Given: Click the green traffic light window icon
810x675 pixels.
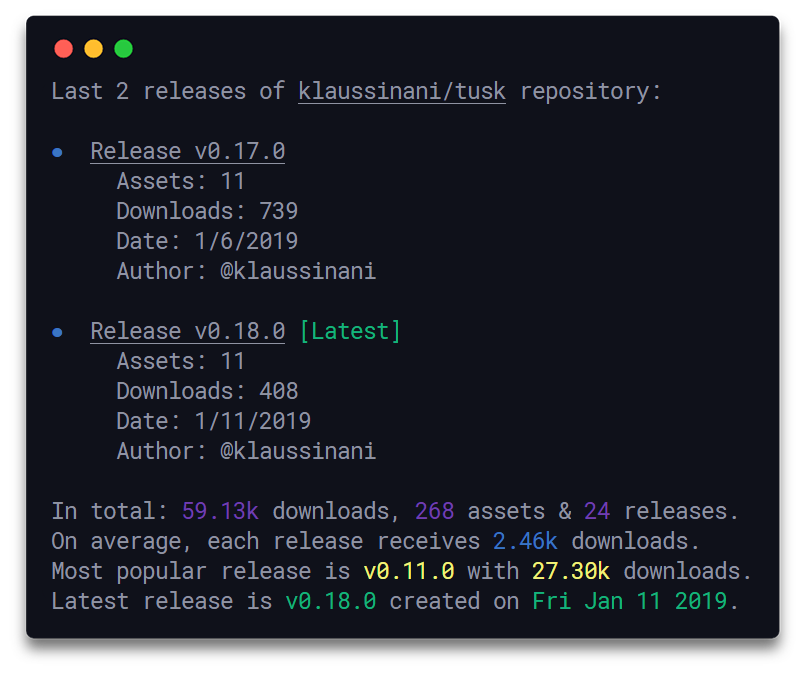Looking at the screenshot, I should [x=123, y=48].
